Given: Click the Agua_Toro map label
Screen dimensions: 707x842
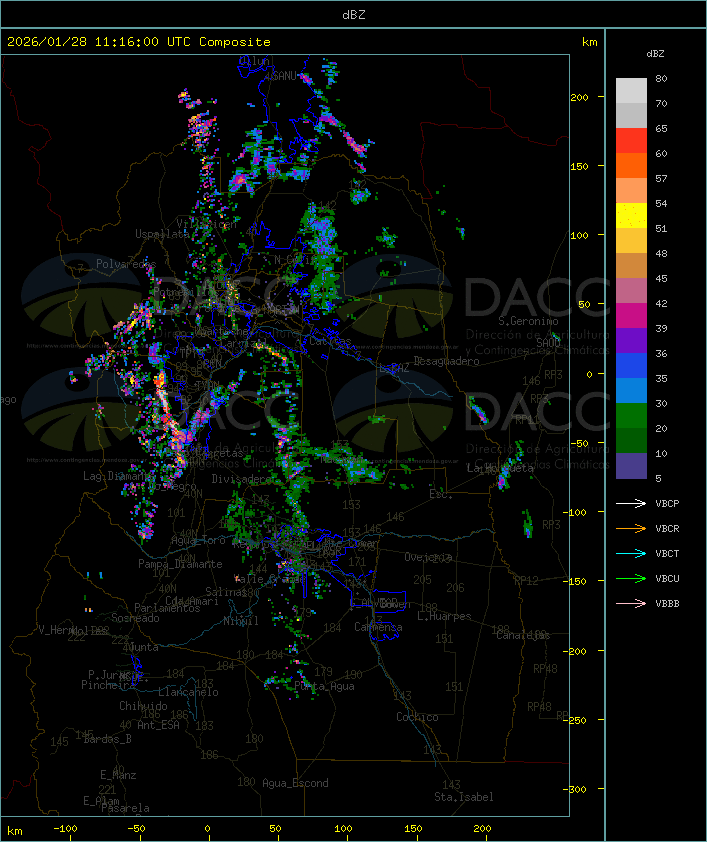Looking at the screenshot, I should coord(198,540).
